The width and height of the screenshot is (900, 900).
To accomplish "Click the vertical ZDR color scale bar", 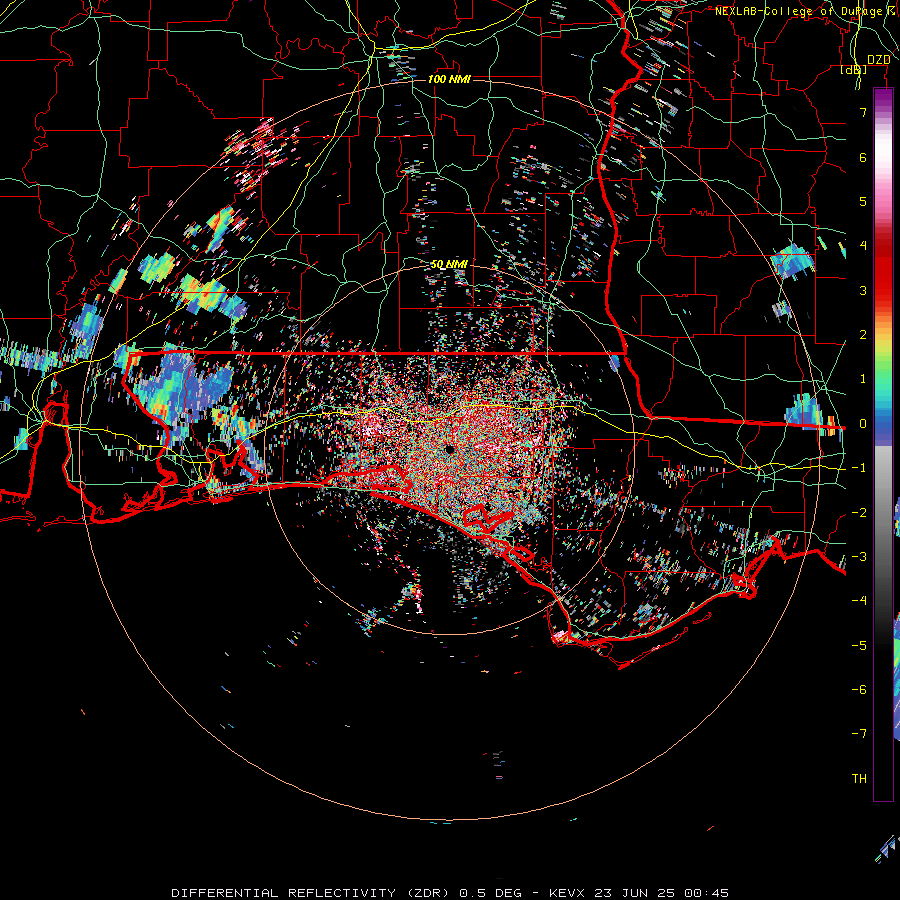I will [883, 445].
